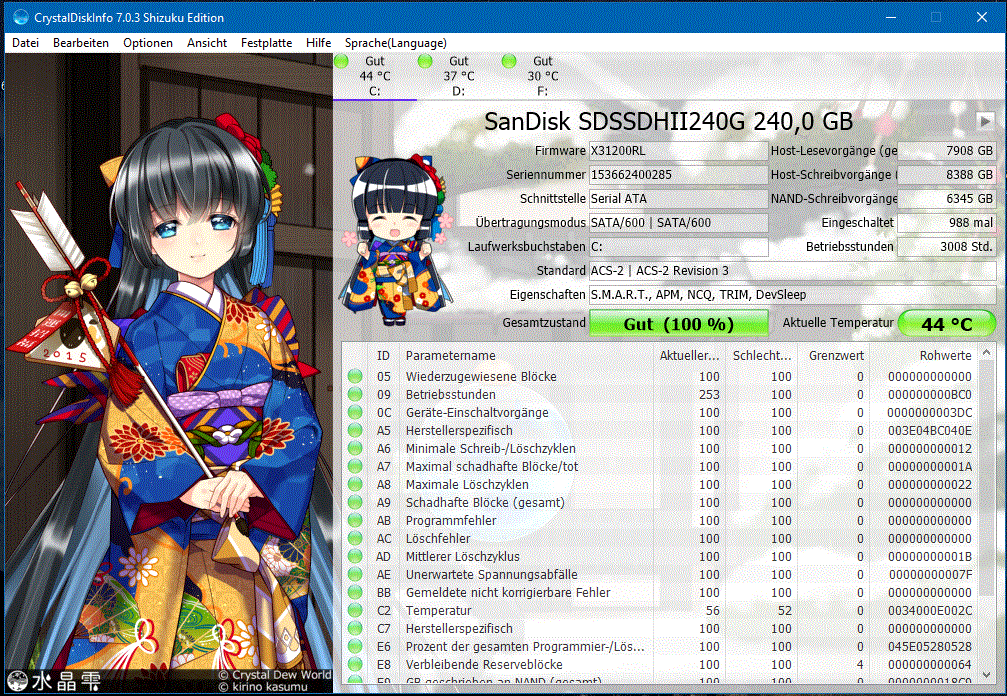This screenshot has height=696, width=1007.
Task: Click status icon of Unerwartete Spannungsabfälle row
Action: 355,575
